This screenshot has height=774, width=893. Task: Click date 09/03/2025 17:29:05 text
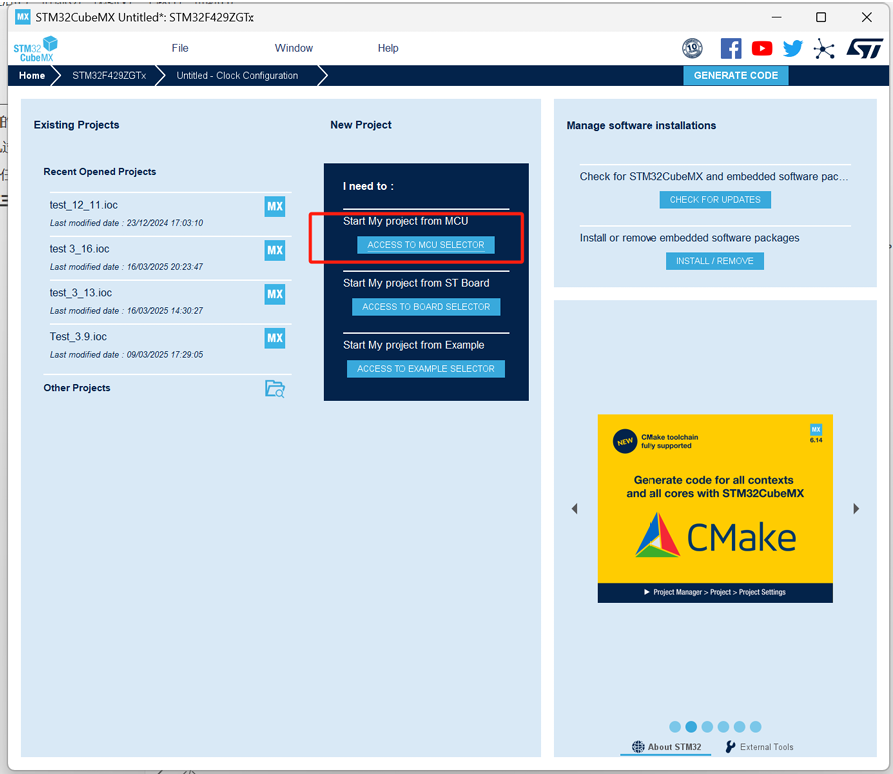point(165,355)
